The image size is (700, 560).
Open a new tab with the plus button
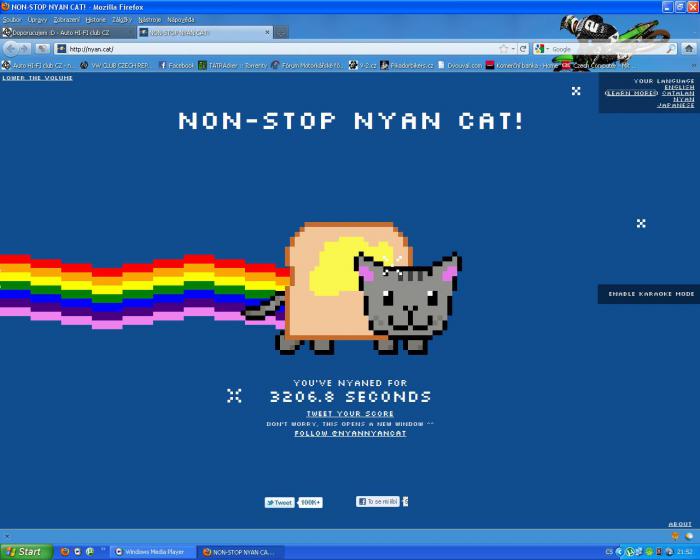tap(282, 32)
